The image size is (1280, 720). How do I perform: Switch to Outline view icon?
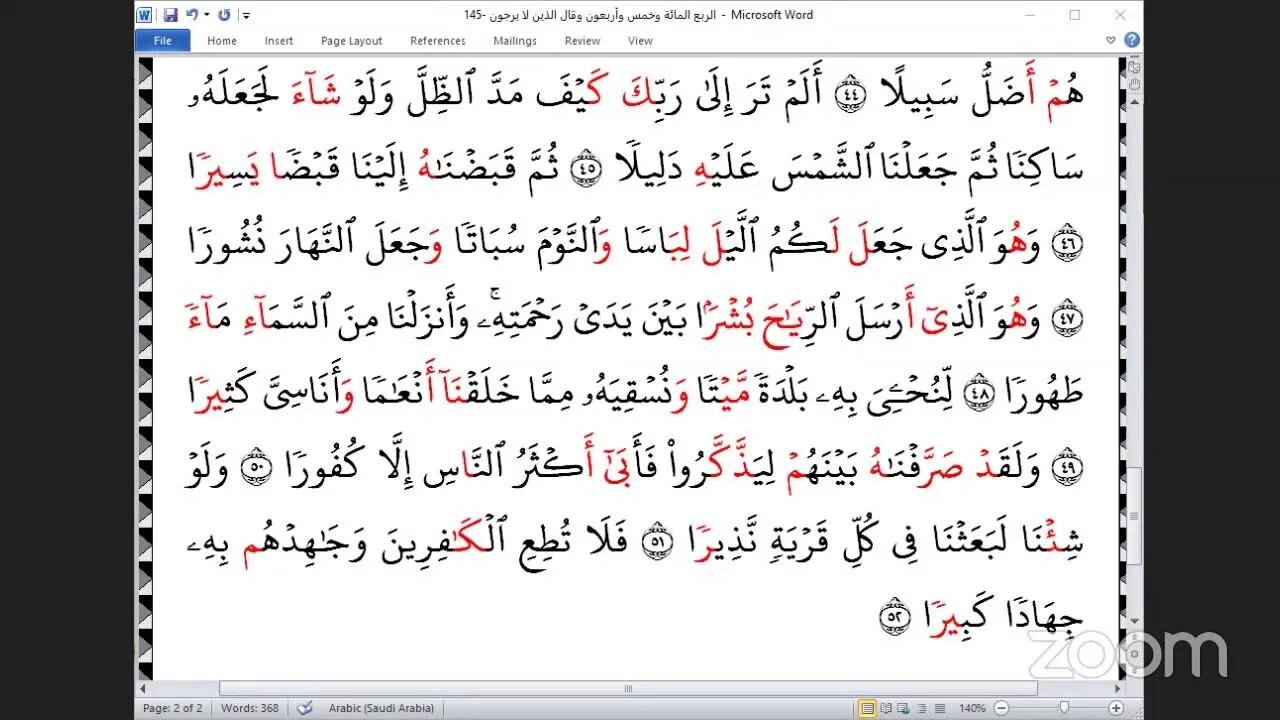(x=920, y=708)
